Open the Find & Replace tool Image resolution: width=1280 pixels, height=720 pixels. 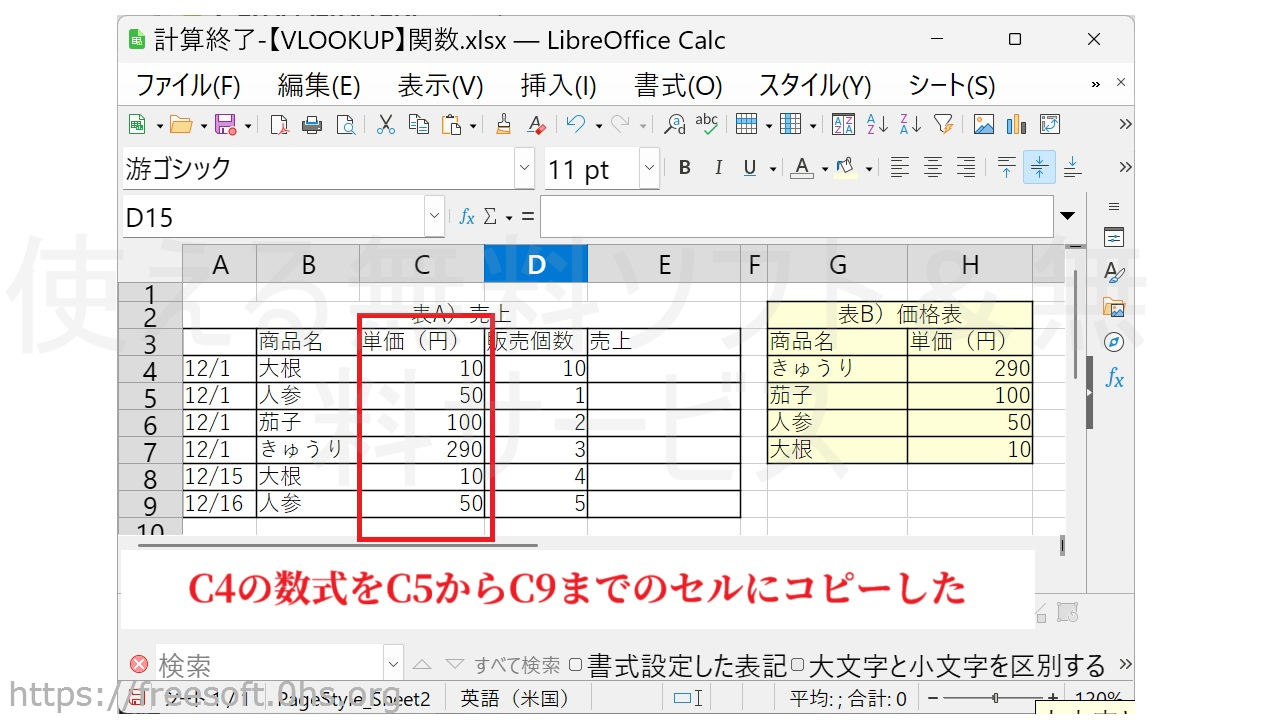click(675, 125)
